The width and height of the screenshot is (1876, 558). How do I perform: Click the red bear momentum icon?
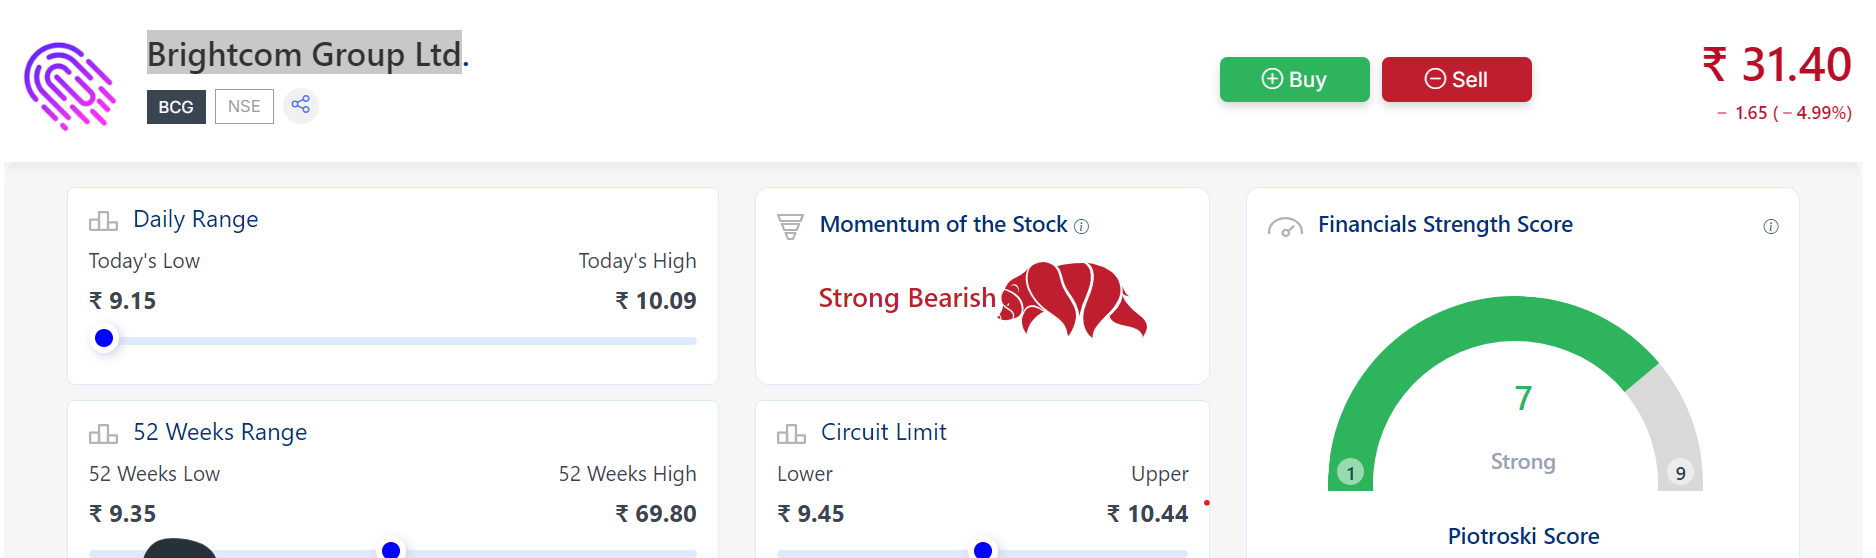(1073, 299)
